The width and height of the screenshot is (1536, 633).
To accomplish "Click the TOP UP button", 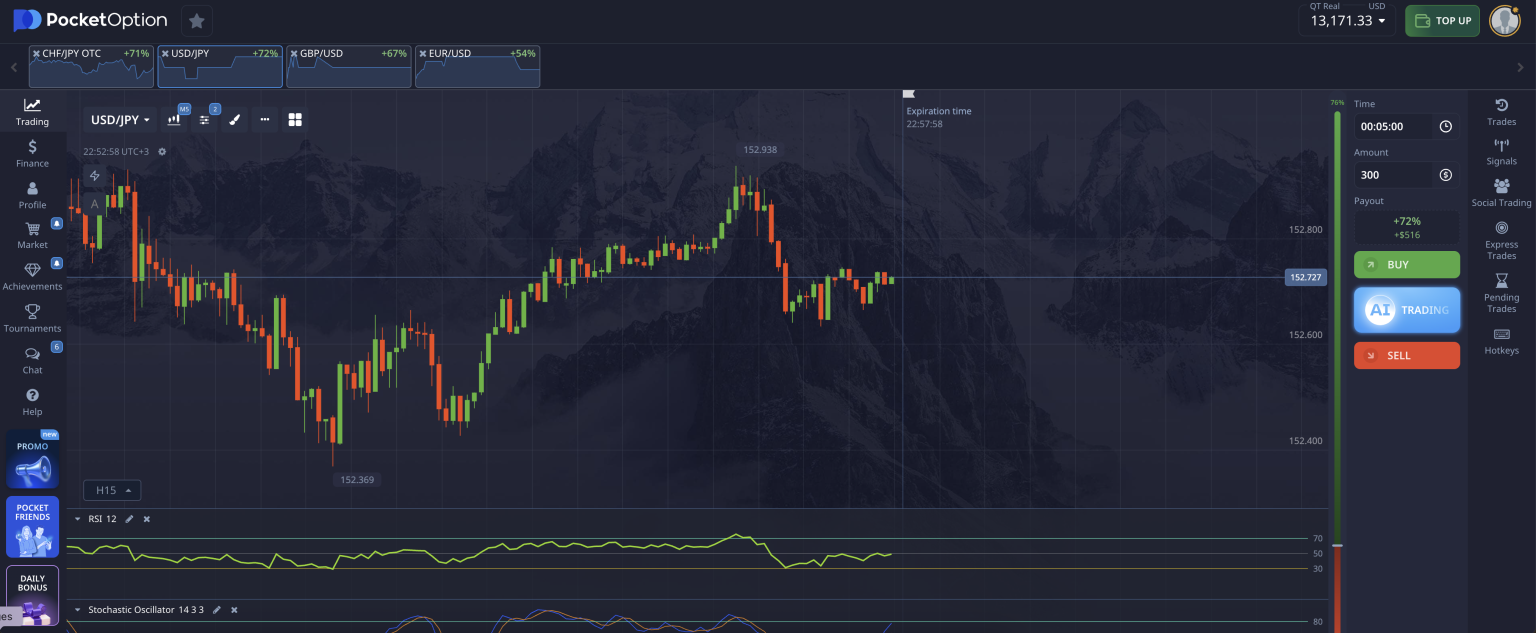I will click(1442, 21).
